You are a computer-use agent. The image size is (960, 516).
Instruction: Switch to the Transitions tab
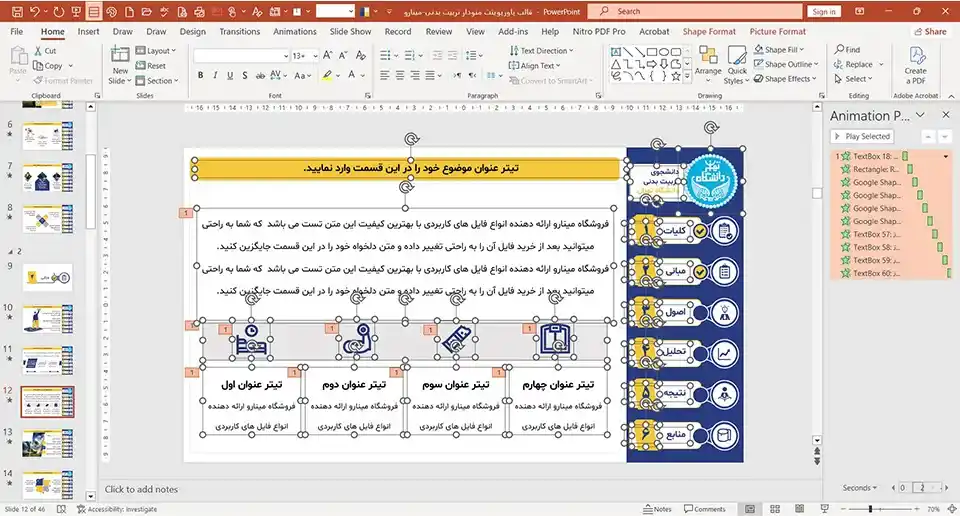[239, 31]
